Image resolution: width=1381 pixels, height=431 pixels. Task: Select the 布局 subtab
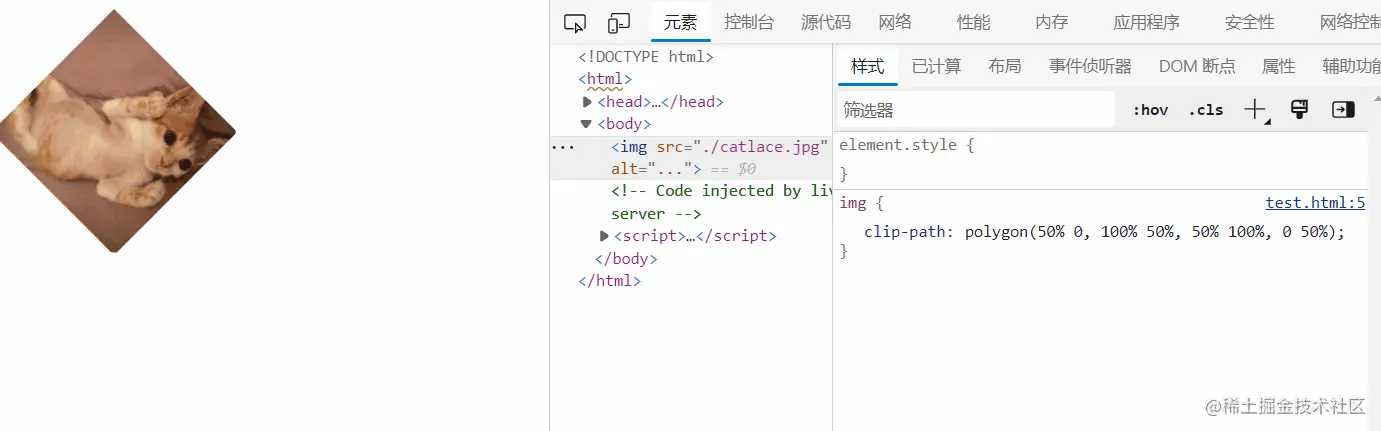click(1005, 66)
